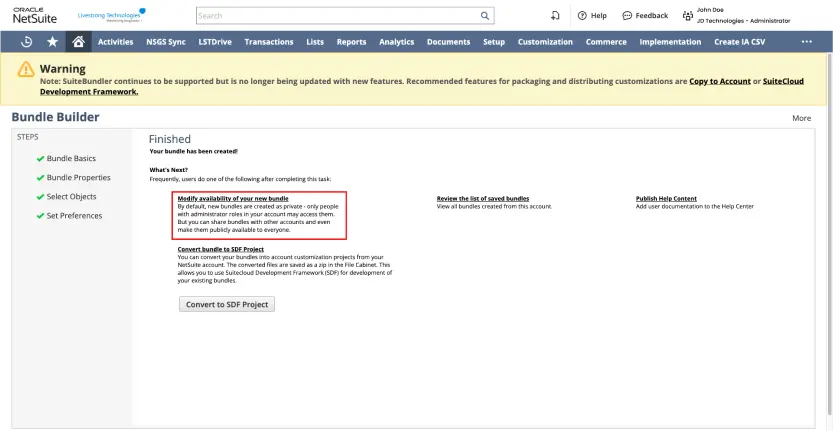The image size is (833, 431).
Task: Open the Analytics menu
Action: [x=397, y=41]
